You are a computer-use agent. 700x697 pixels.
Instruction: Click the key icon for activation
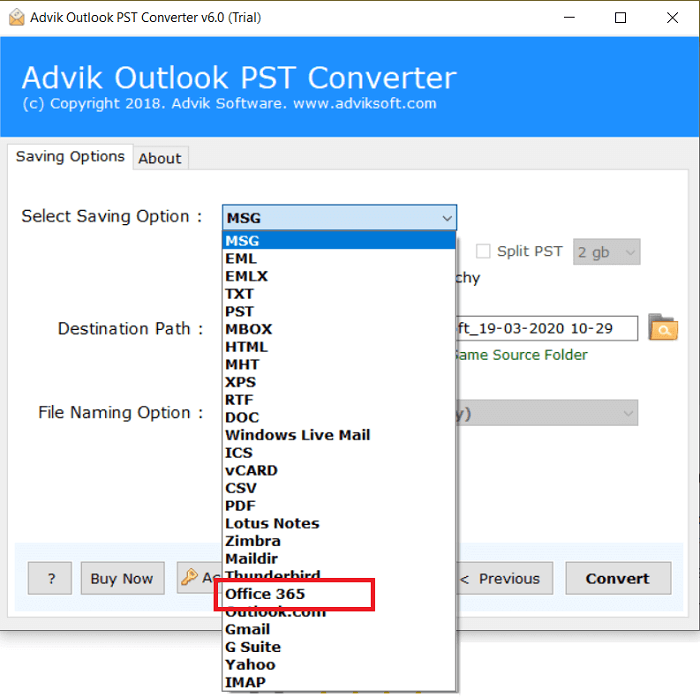(189, 576)
